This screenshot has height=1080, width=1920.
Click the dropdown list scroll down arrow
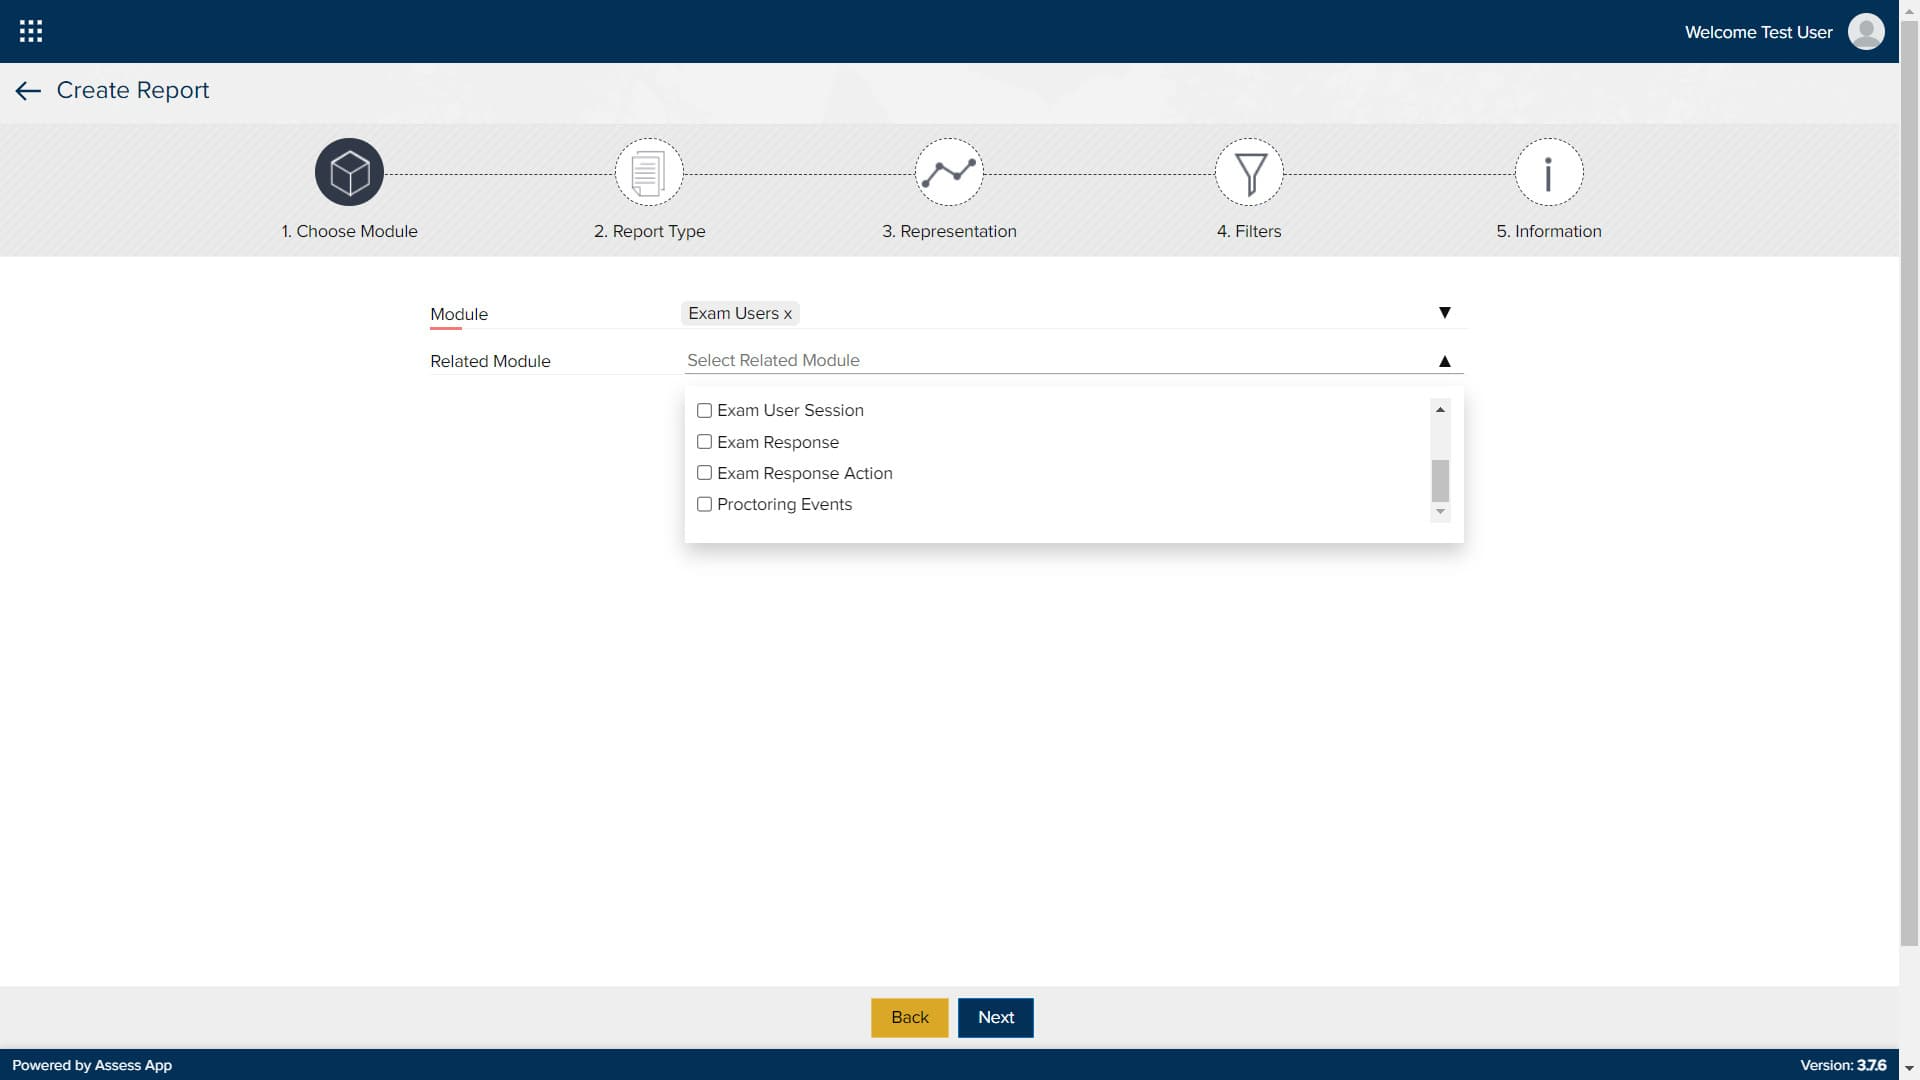click(x=1440, y=512)
